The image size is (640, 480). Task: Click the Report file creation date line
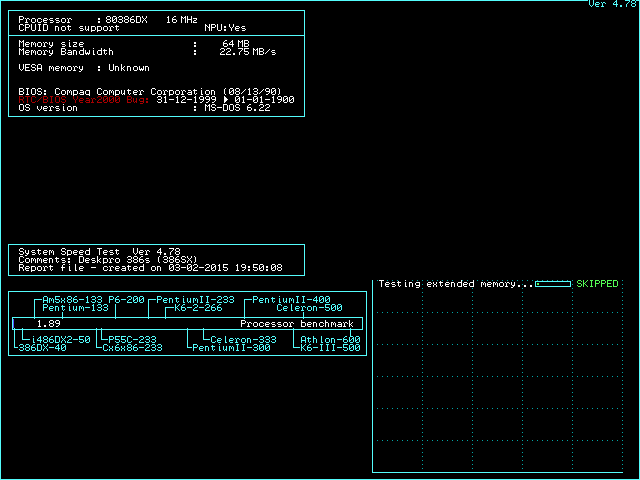click(x=150, y=268)
